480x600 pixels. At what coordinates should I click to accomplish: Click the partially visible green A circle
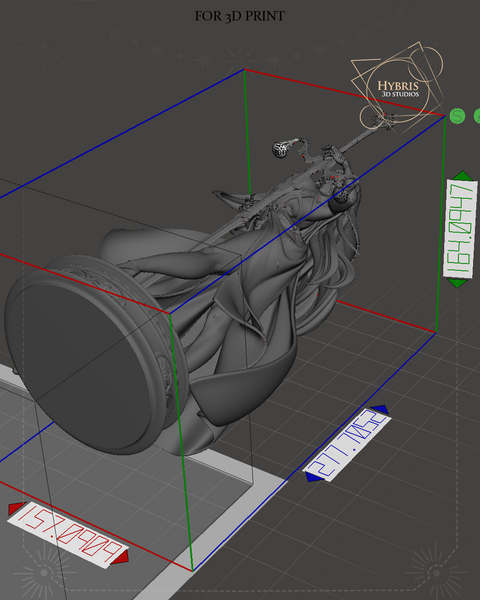pyautogui.click(x=477, y=116)
